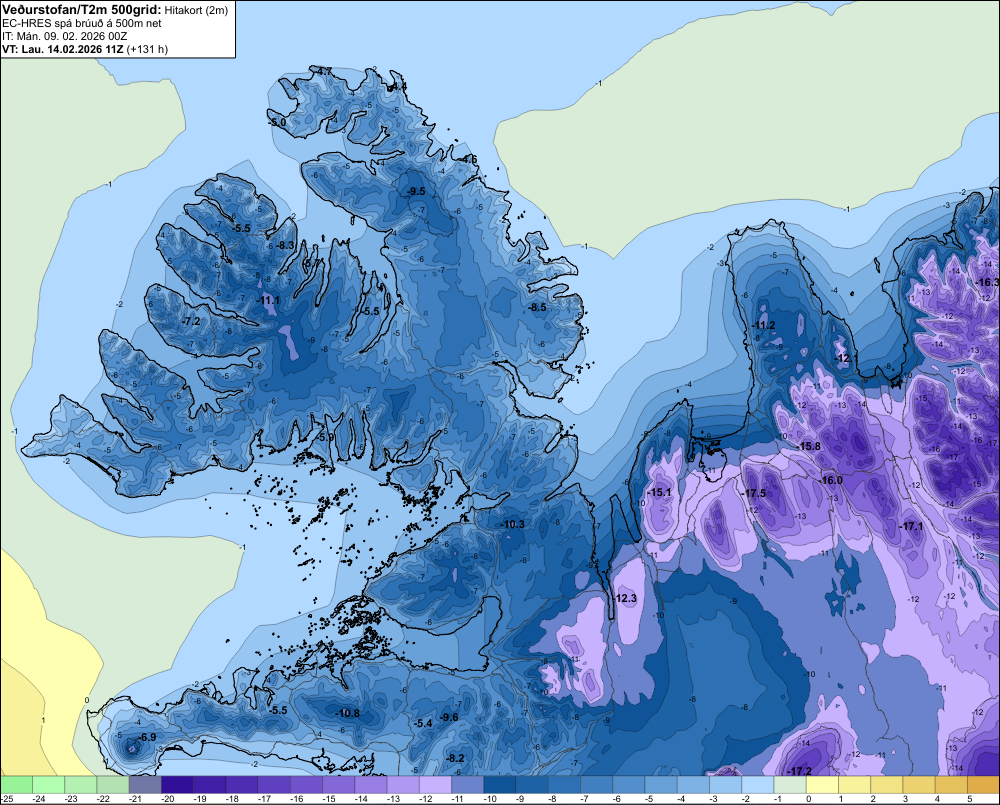Click the '-10.8' temperature label on the map
The height and width of the screenshot is (805, 1000).
[x=348, y=713]
